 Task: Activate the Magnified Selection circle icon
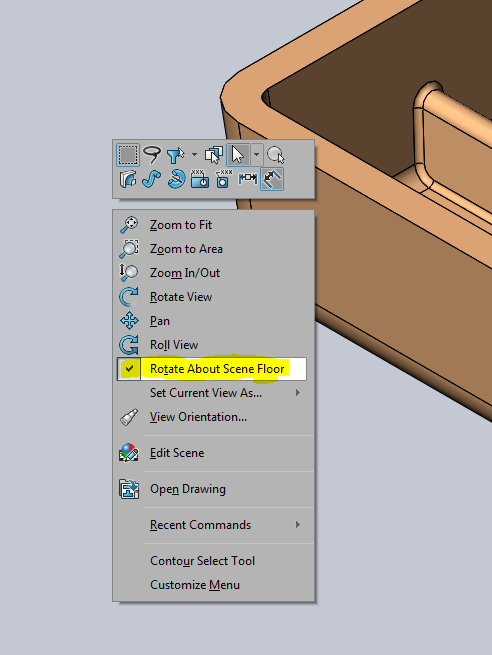coord(276,155)
